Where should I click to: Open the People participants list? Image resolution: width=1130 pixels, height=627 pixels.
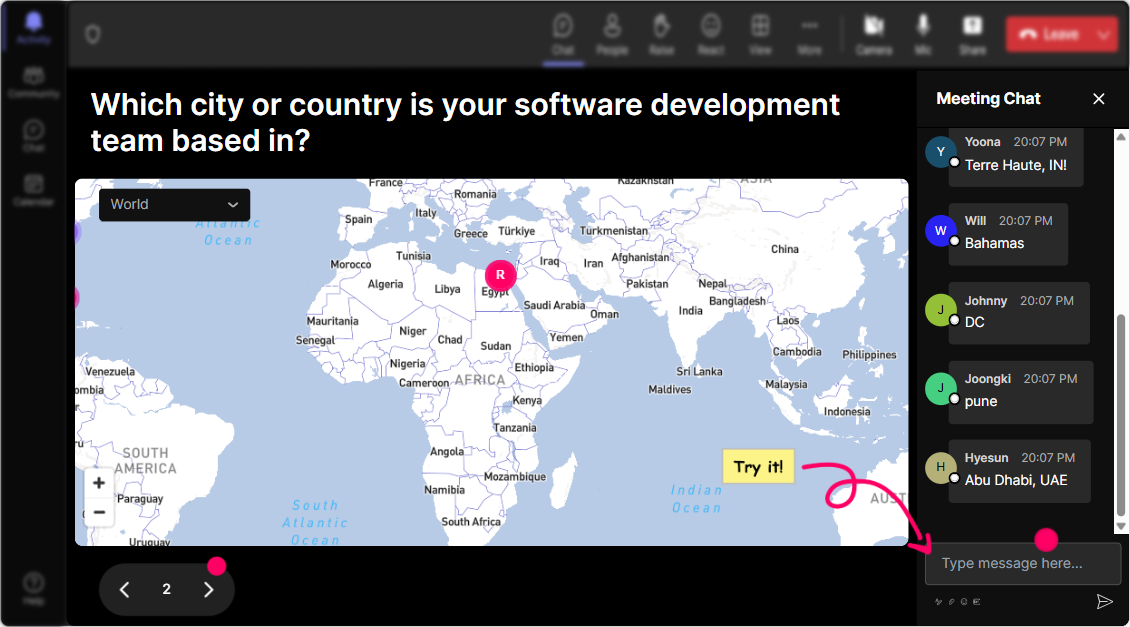[x=612, y=35]
